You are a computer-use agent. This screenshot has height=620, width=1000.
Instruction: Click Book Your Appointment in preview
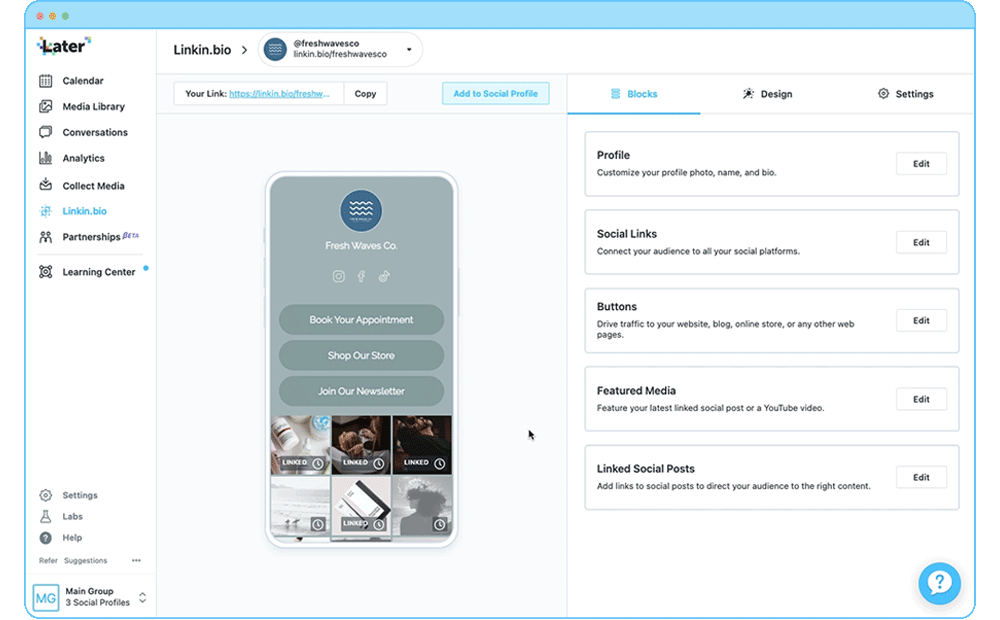[x=361, y=320]
